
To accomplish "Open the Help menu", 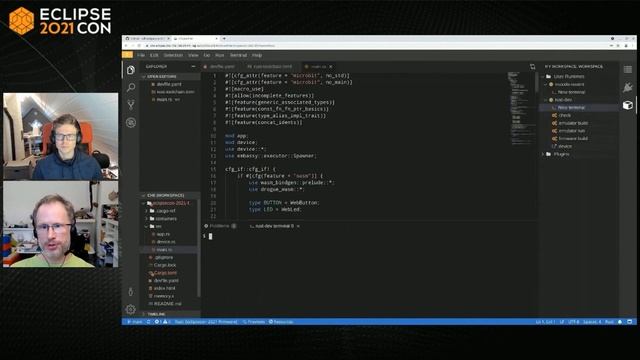I will (257, 55).
